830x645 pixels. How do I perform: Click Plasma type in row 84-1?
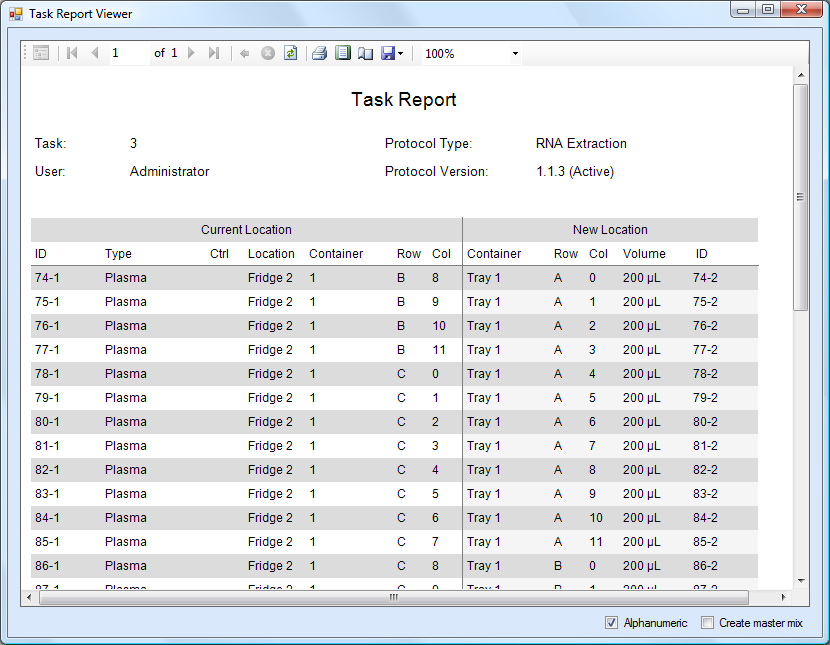125,518
